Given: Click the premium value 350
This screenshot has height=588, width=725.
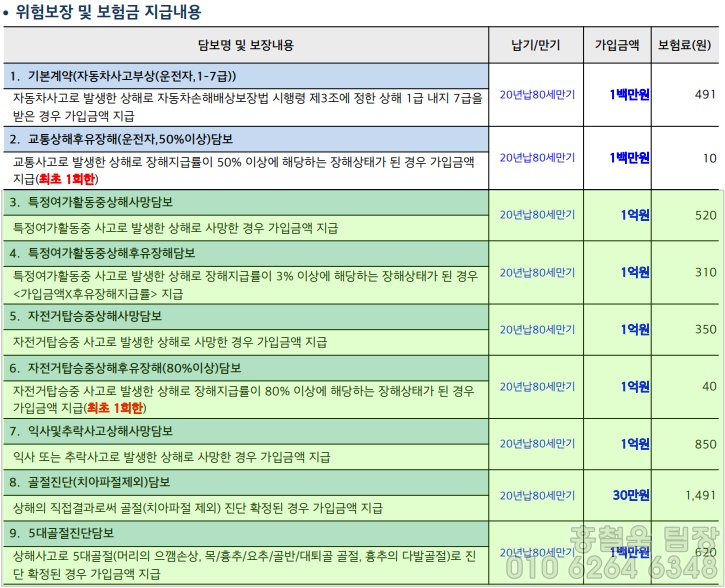Looking at the screenshot, I should [x=706, y=330].
